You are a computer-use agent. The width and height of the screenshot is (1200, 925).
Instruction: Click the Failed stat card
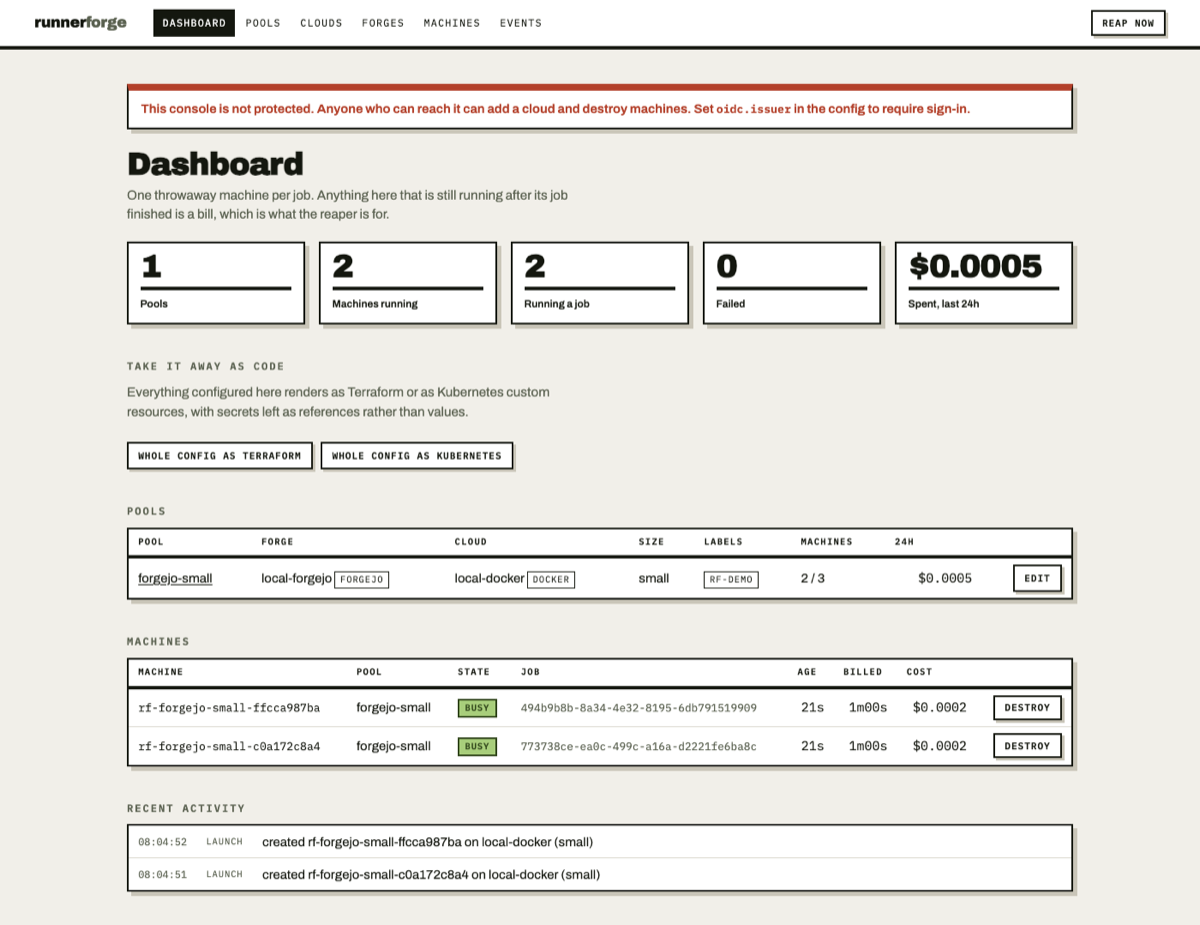[792, 283]
